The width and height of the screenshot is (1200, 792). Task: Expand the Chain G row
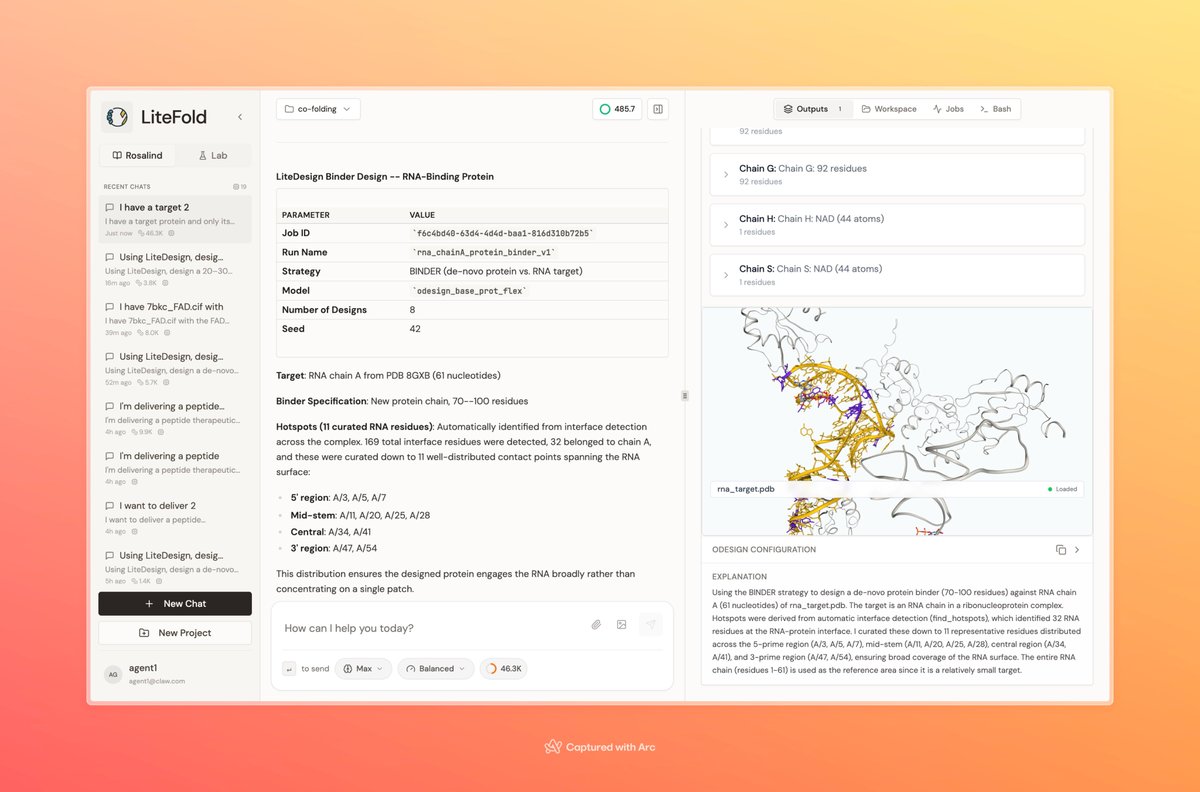pyautogui.click(x=897, y=174)
